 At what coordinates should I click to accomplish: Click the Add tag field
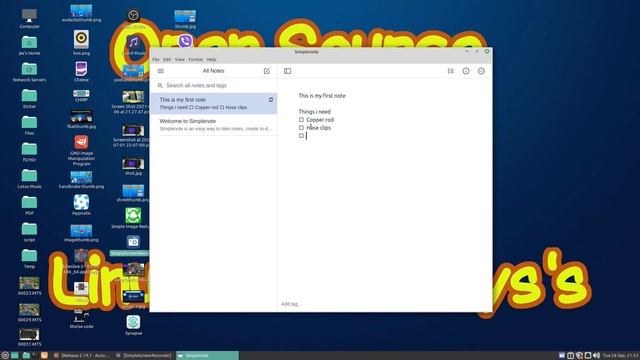pos(291,304)
